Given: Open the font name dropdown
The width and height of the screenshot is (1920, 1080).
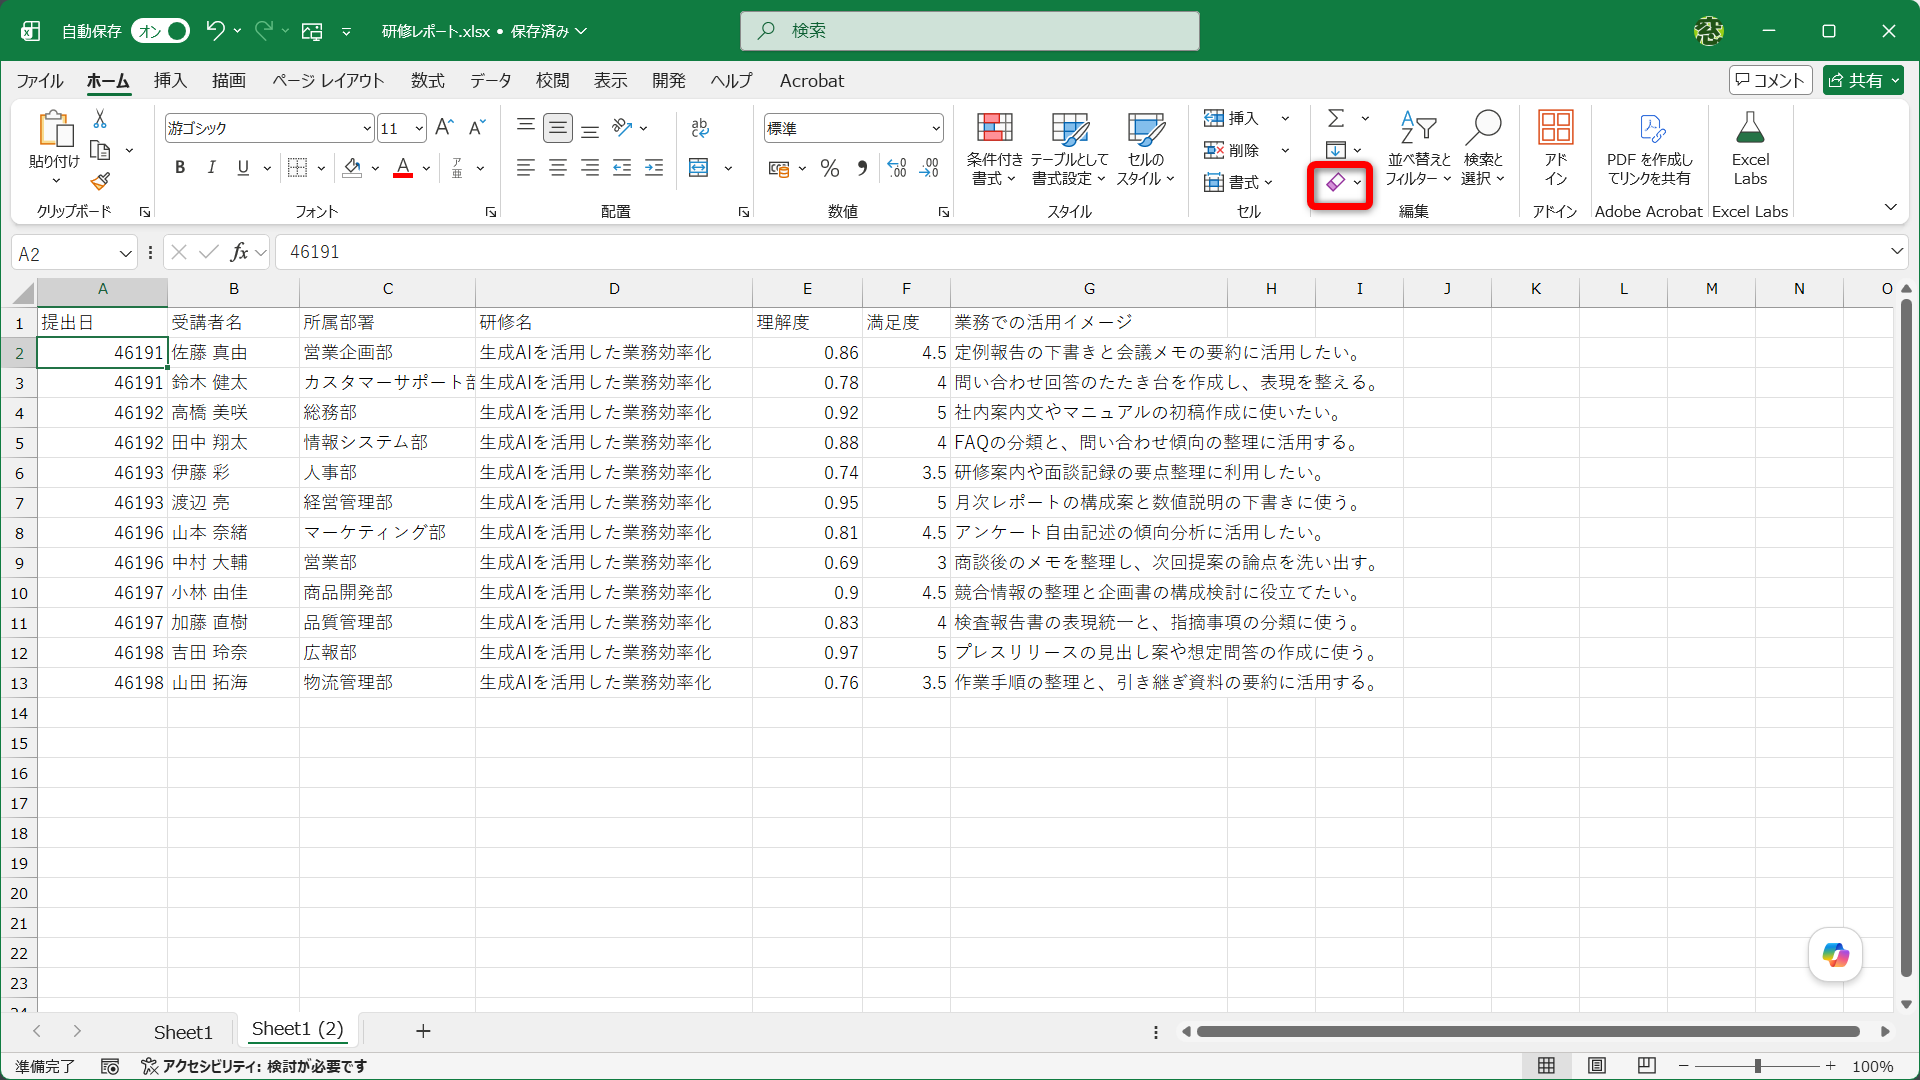Looking at the screenshot, I should [x=367, y=128].
